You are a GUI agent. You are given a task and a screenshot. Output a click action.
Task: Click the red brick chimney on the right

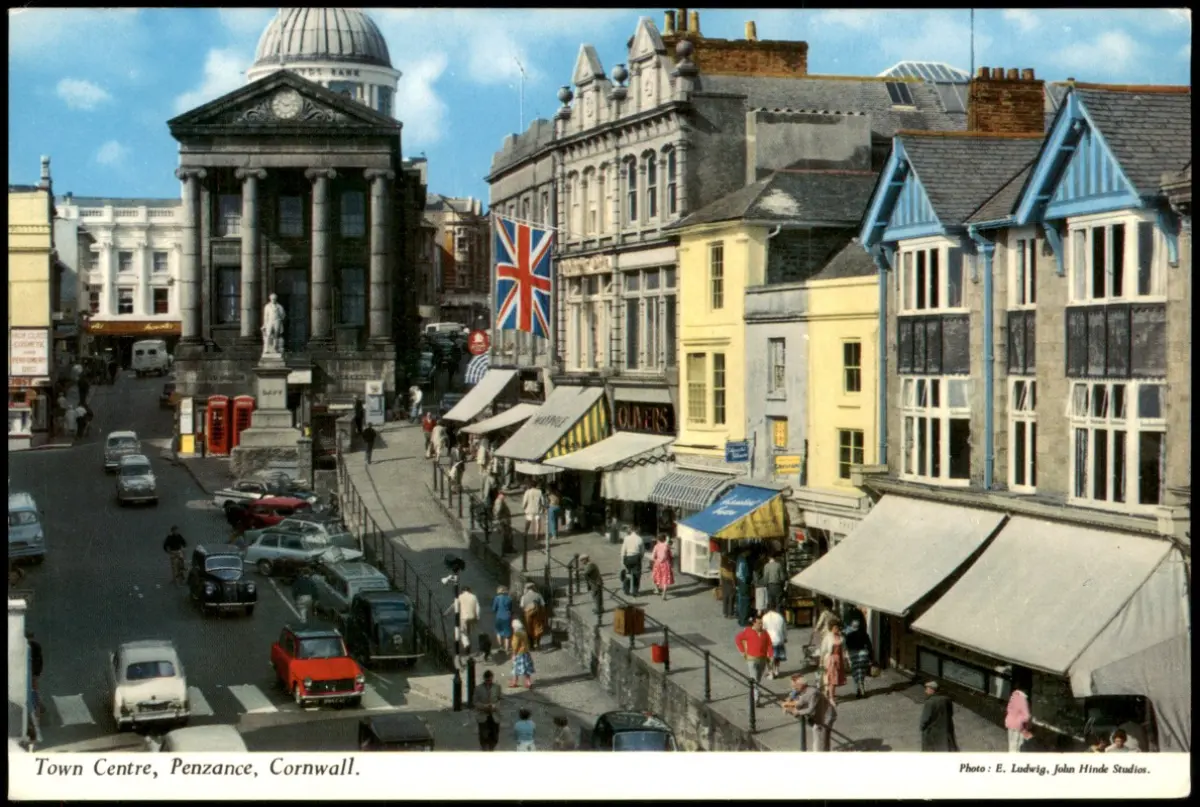(x=1006, y=101)
